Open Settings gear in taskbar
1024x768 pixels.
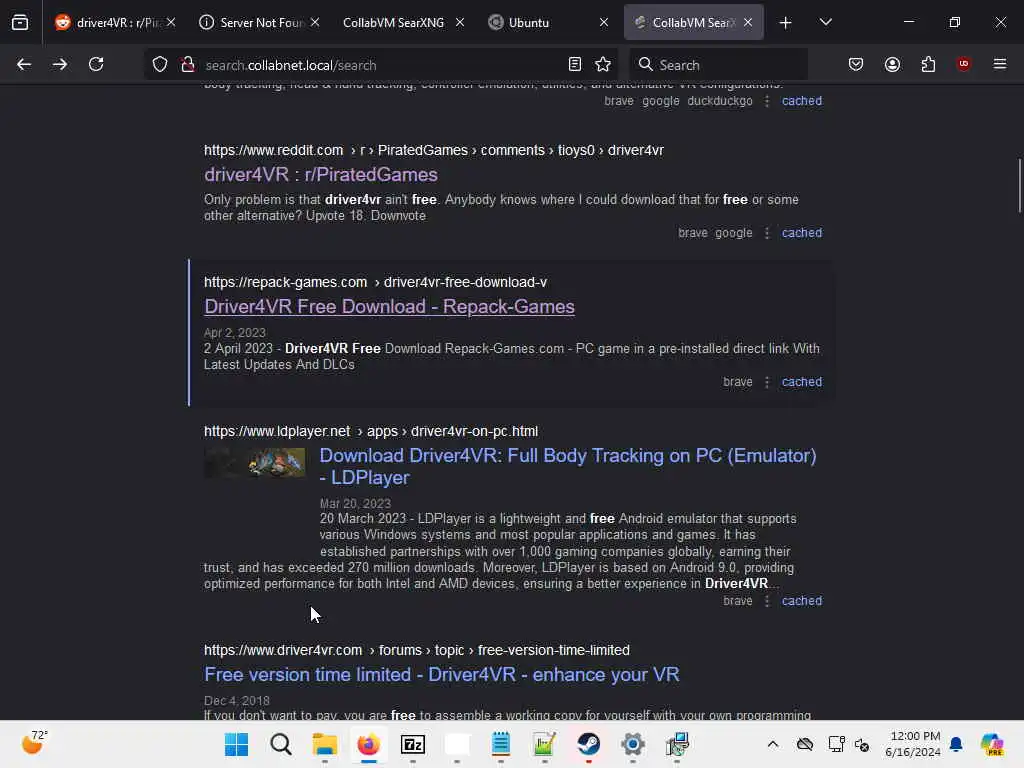pos(633,744)
